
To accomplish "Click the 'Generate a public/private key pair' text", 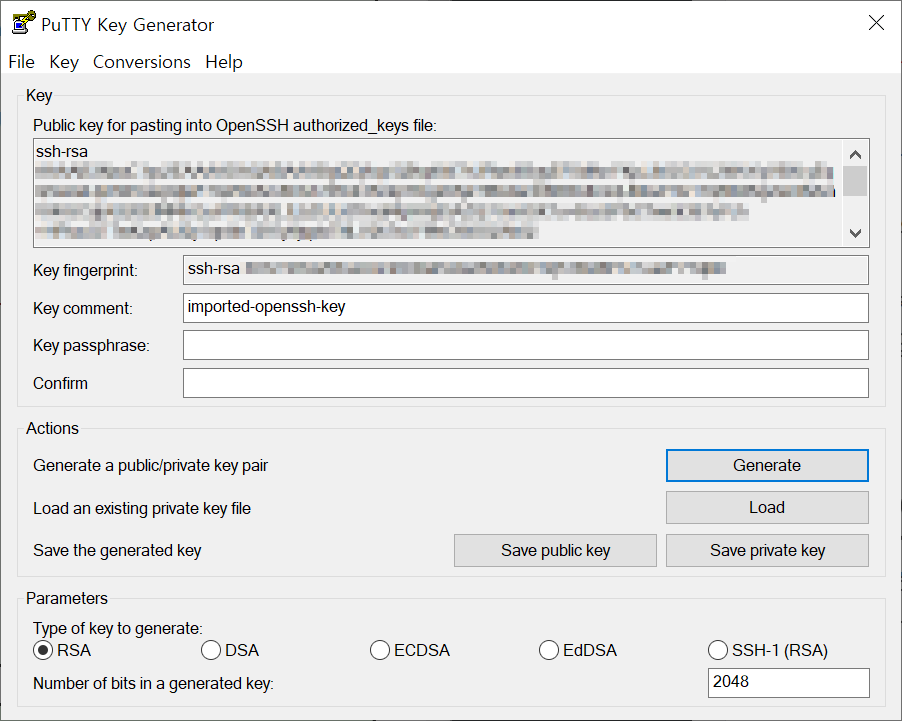I will click(151, 466).
